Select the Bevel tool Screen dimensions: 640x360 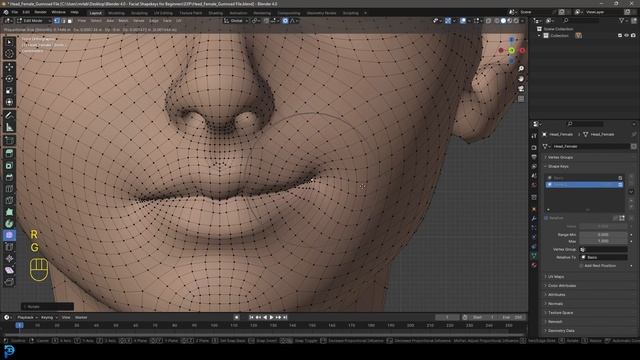tap(9, 177)
